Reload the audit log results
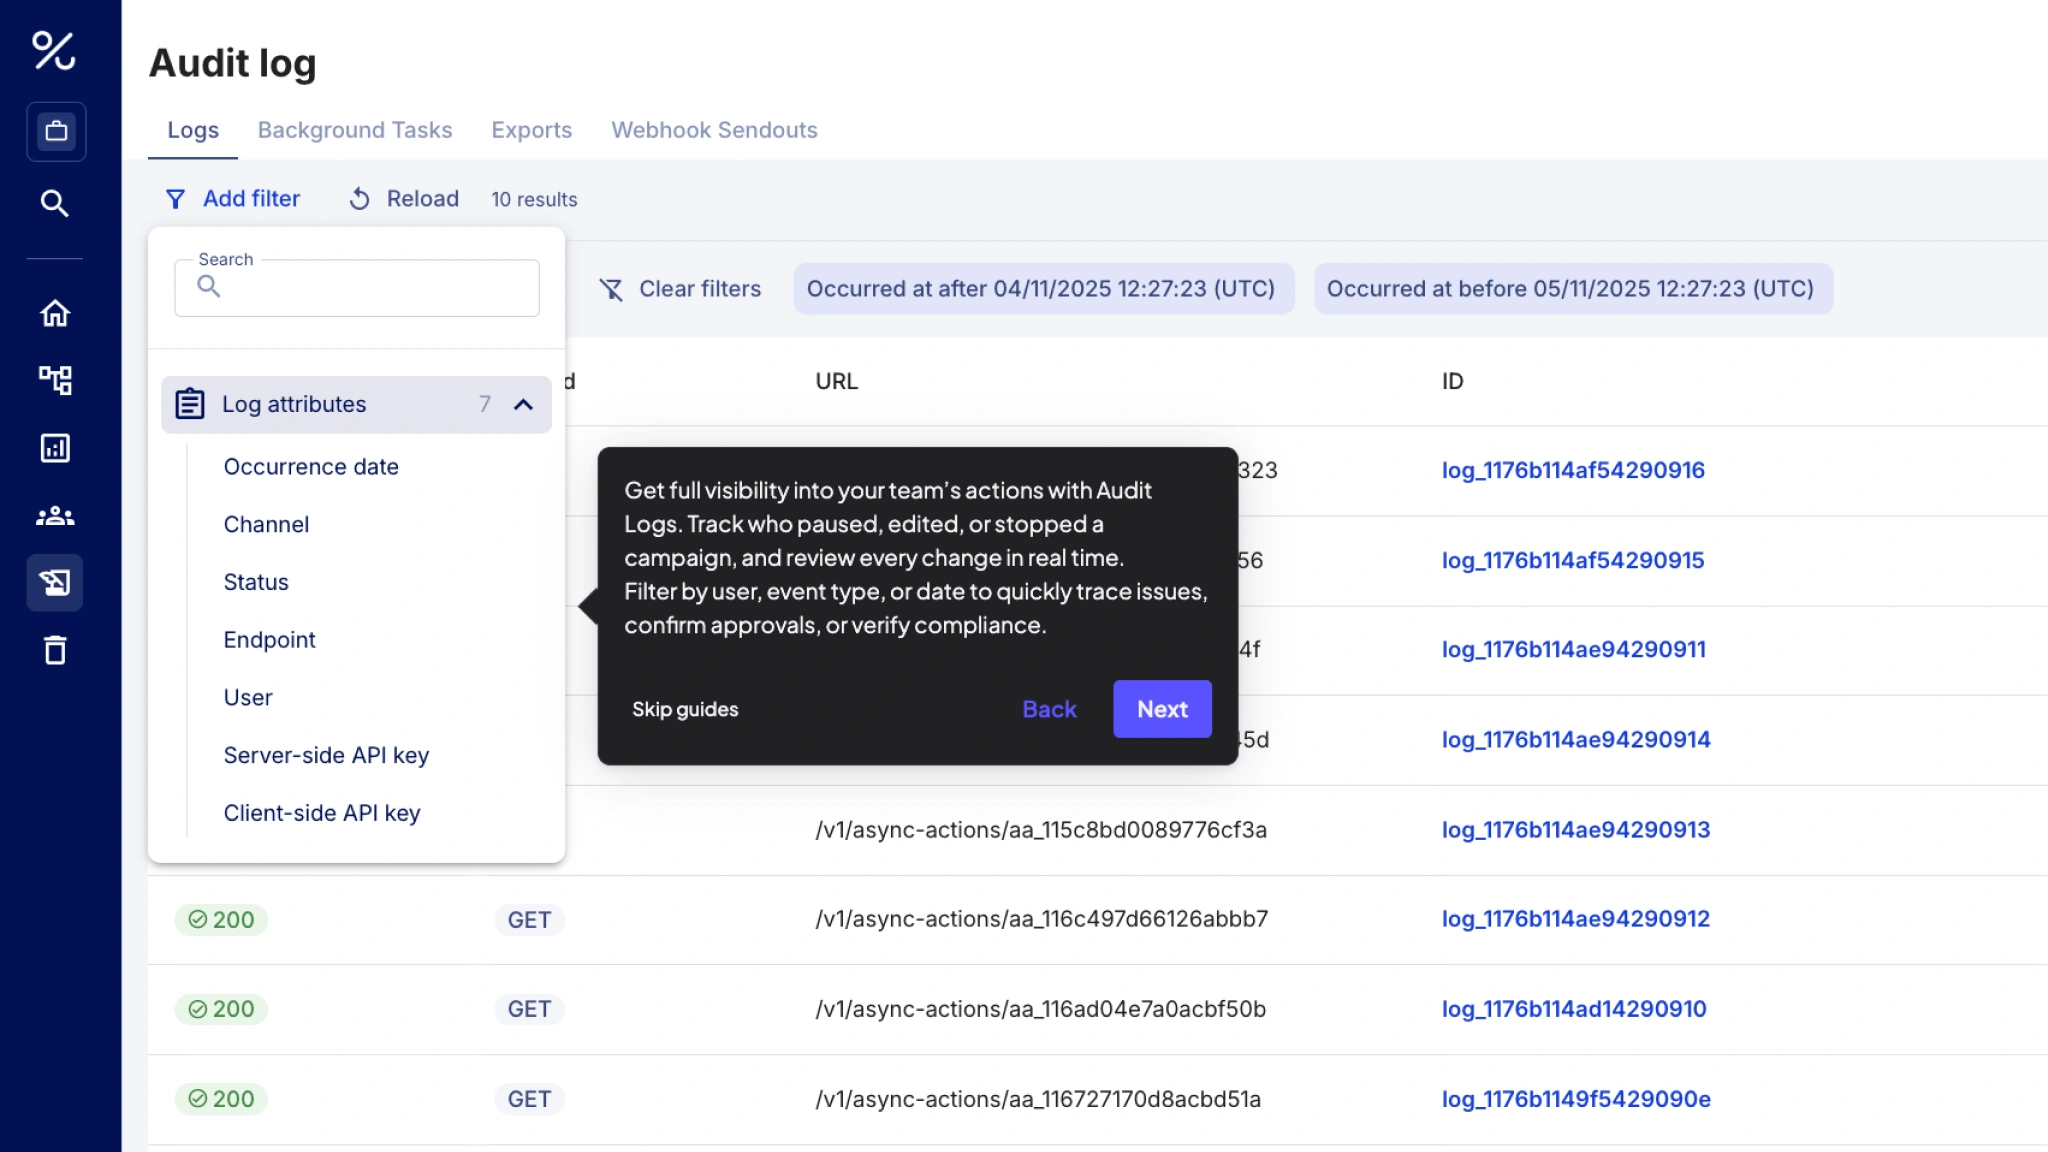The image size is (2048, 1152). tap(404, 199)
